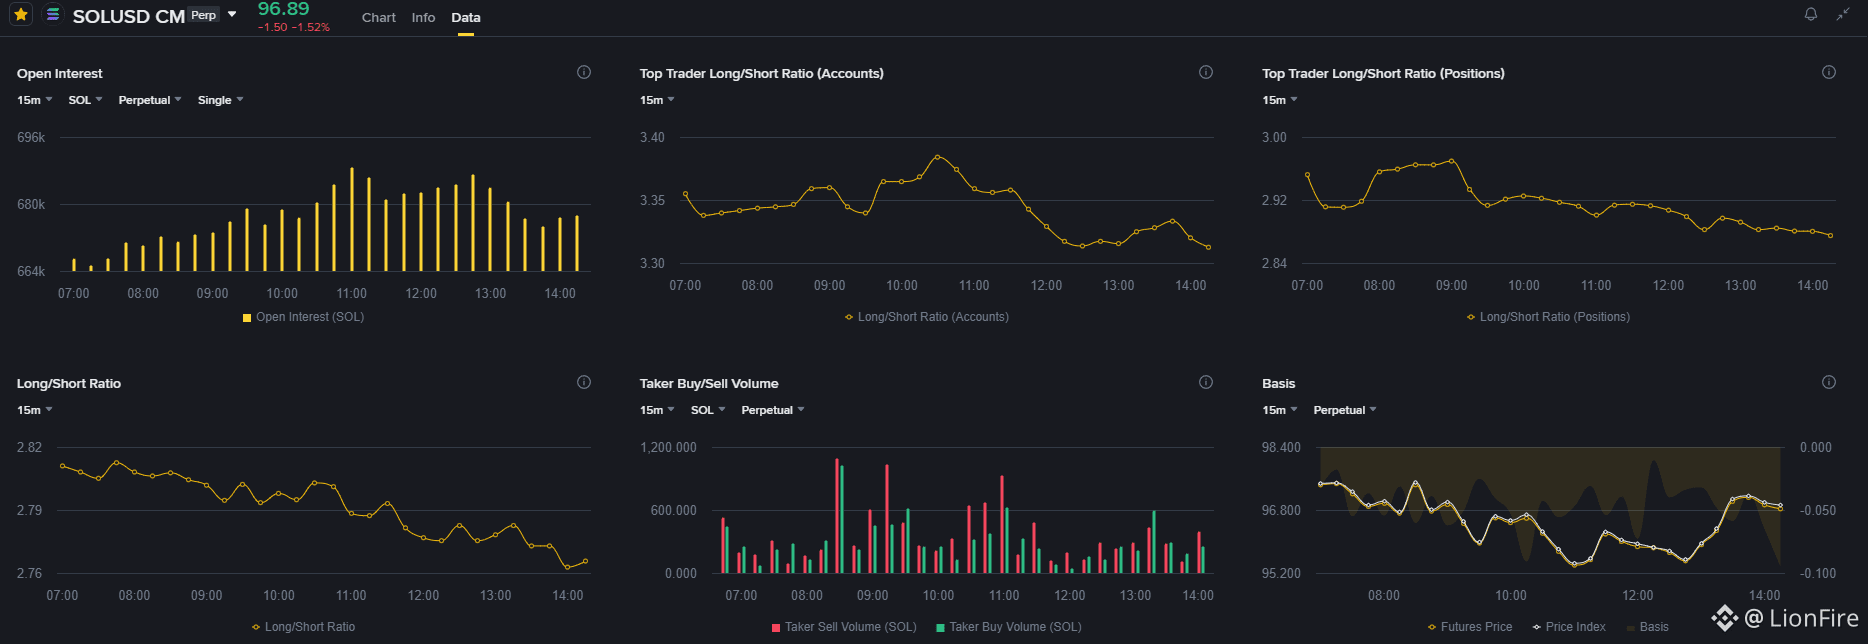Toggle Taker Buy Volume (SOL) legend
The image size is (1868, 644).
[1008, 627]
